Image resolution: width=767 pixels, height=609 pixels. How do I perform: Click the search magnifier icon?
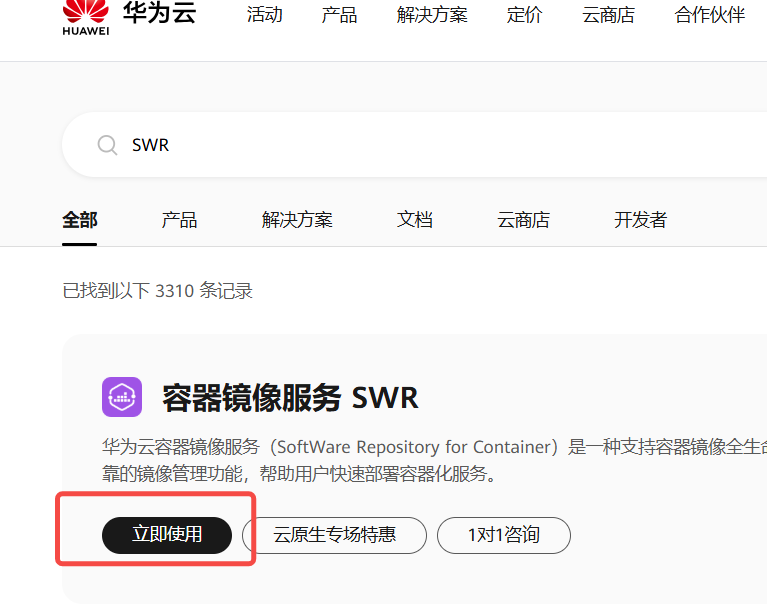107,145
